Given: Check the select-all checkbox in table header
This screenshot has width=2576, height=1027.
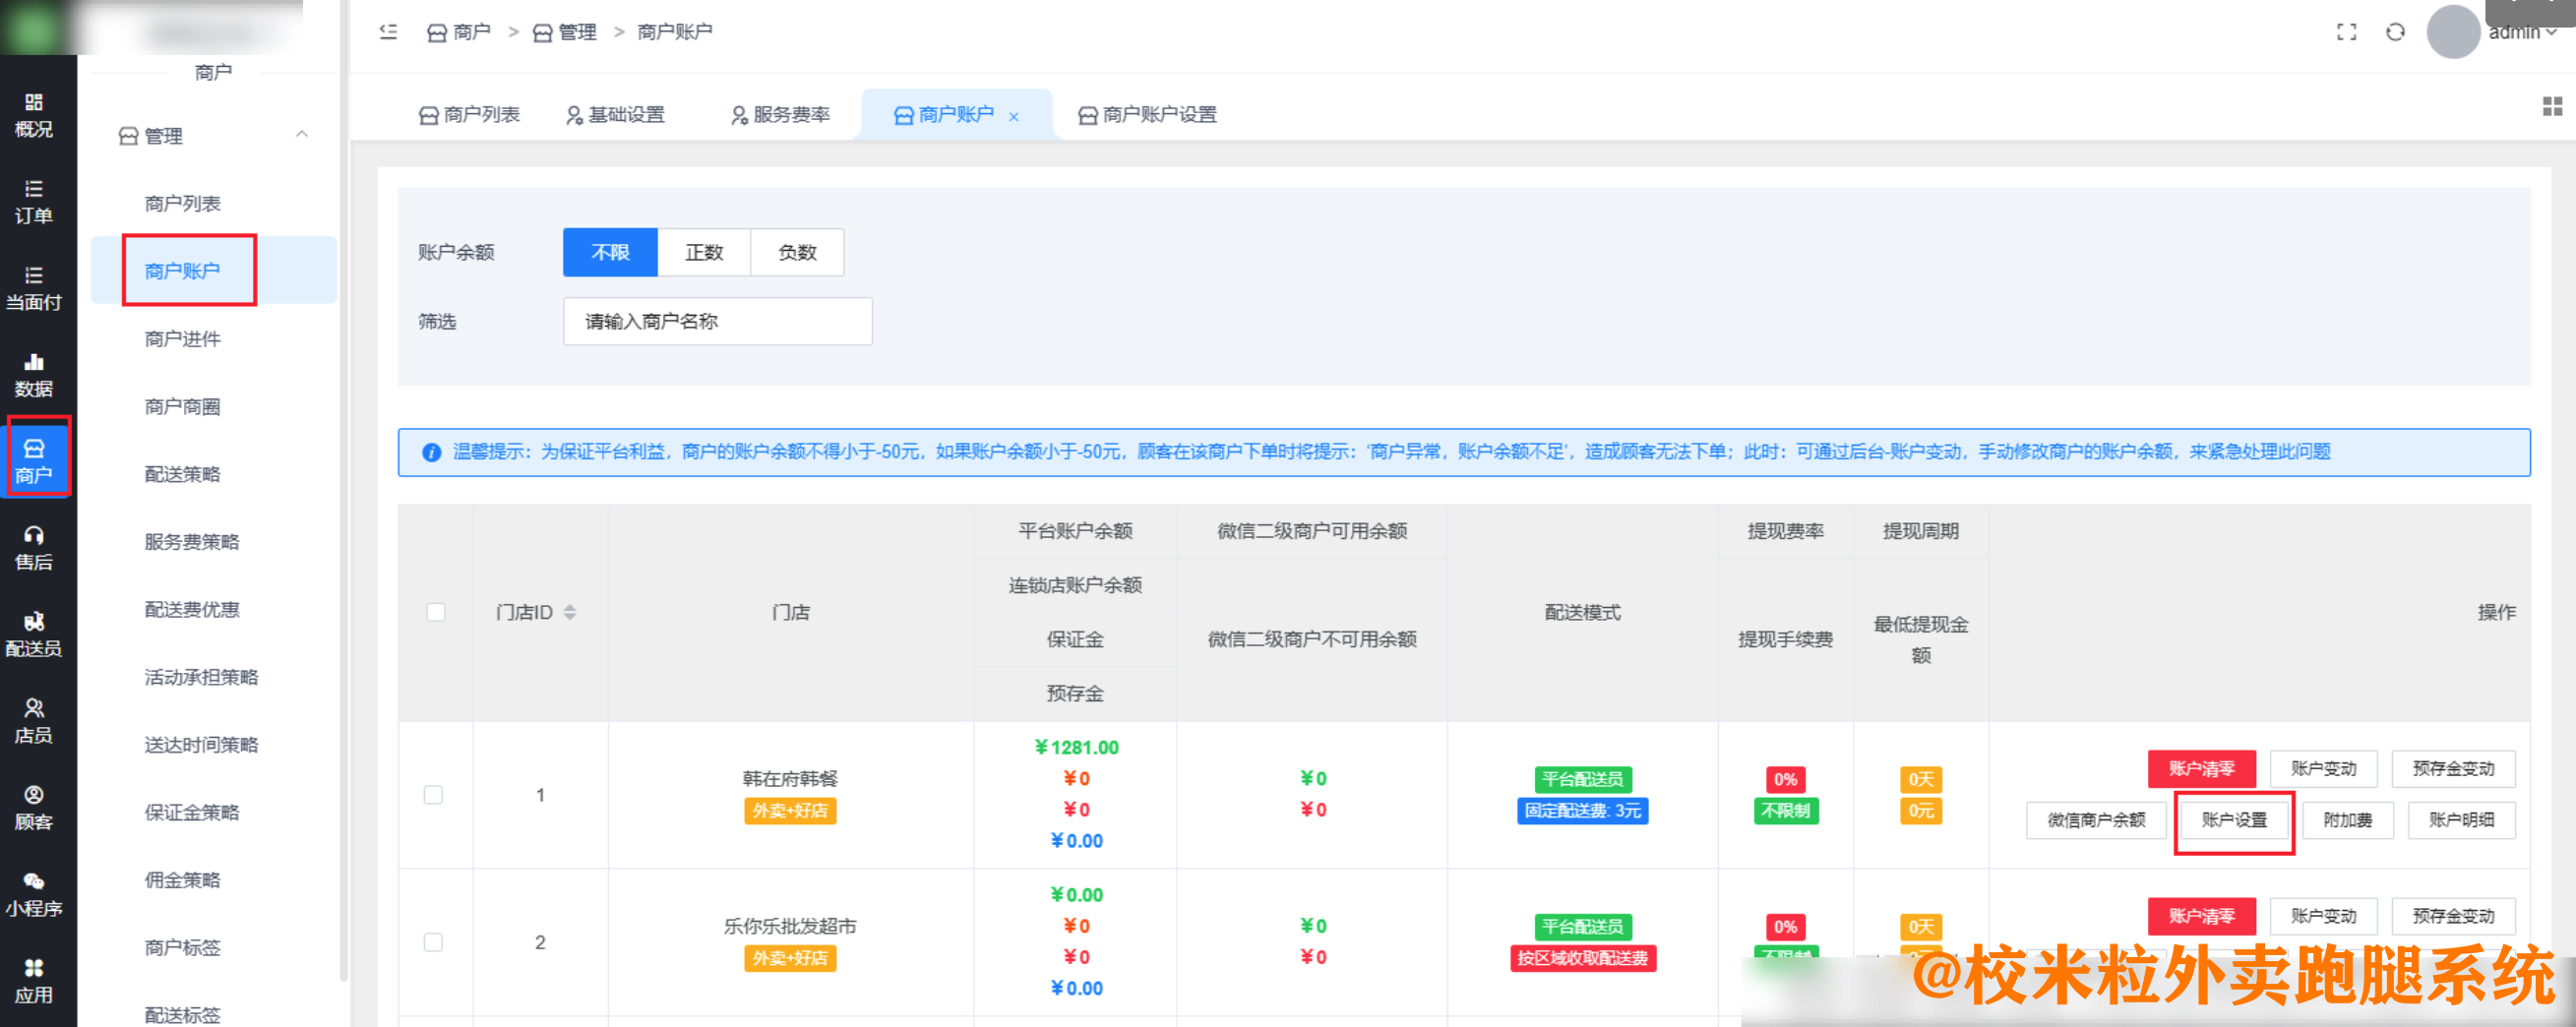Looking at the screenshot, I should (x=434, y=612).
